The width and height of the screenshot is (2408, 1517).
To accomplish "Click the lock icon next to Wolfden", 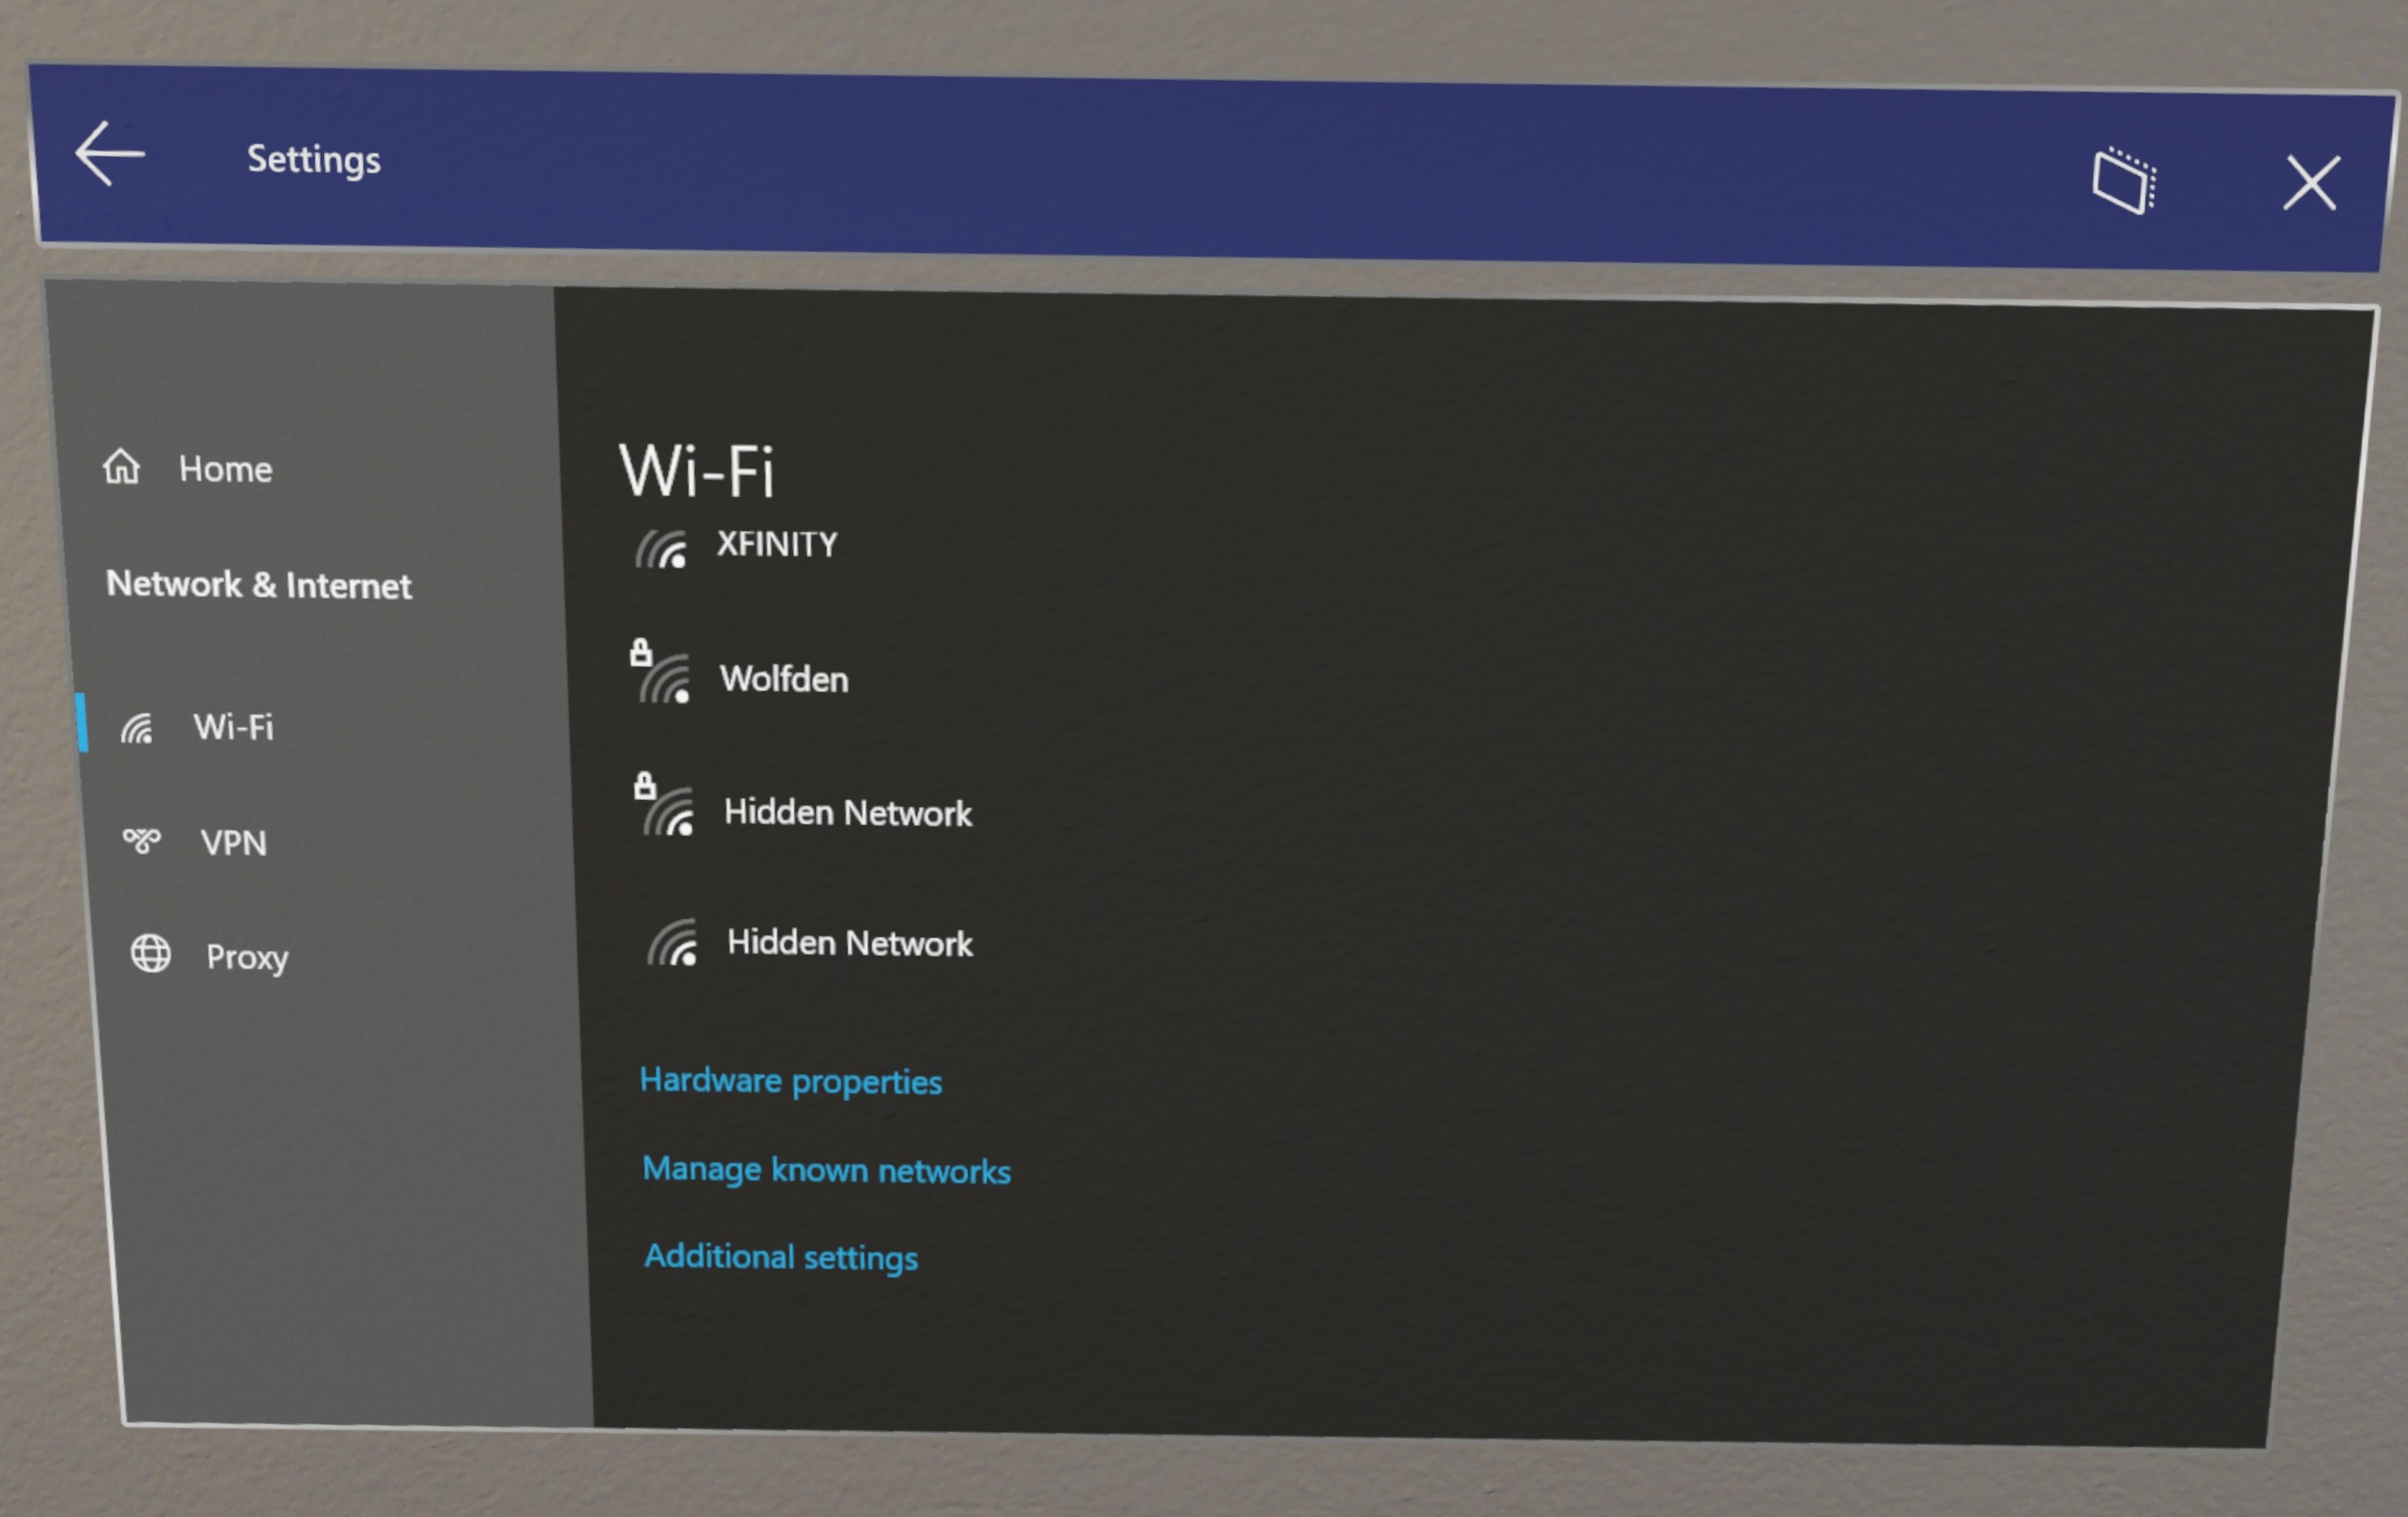I will pos(643,652).
